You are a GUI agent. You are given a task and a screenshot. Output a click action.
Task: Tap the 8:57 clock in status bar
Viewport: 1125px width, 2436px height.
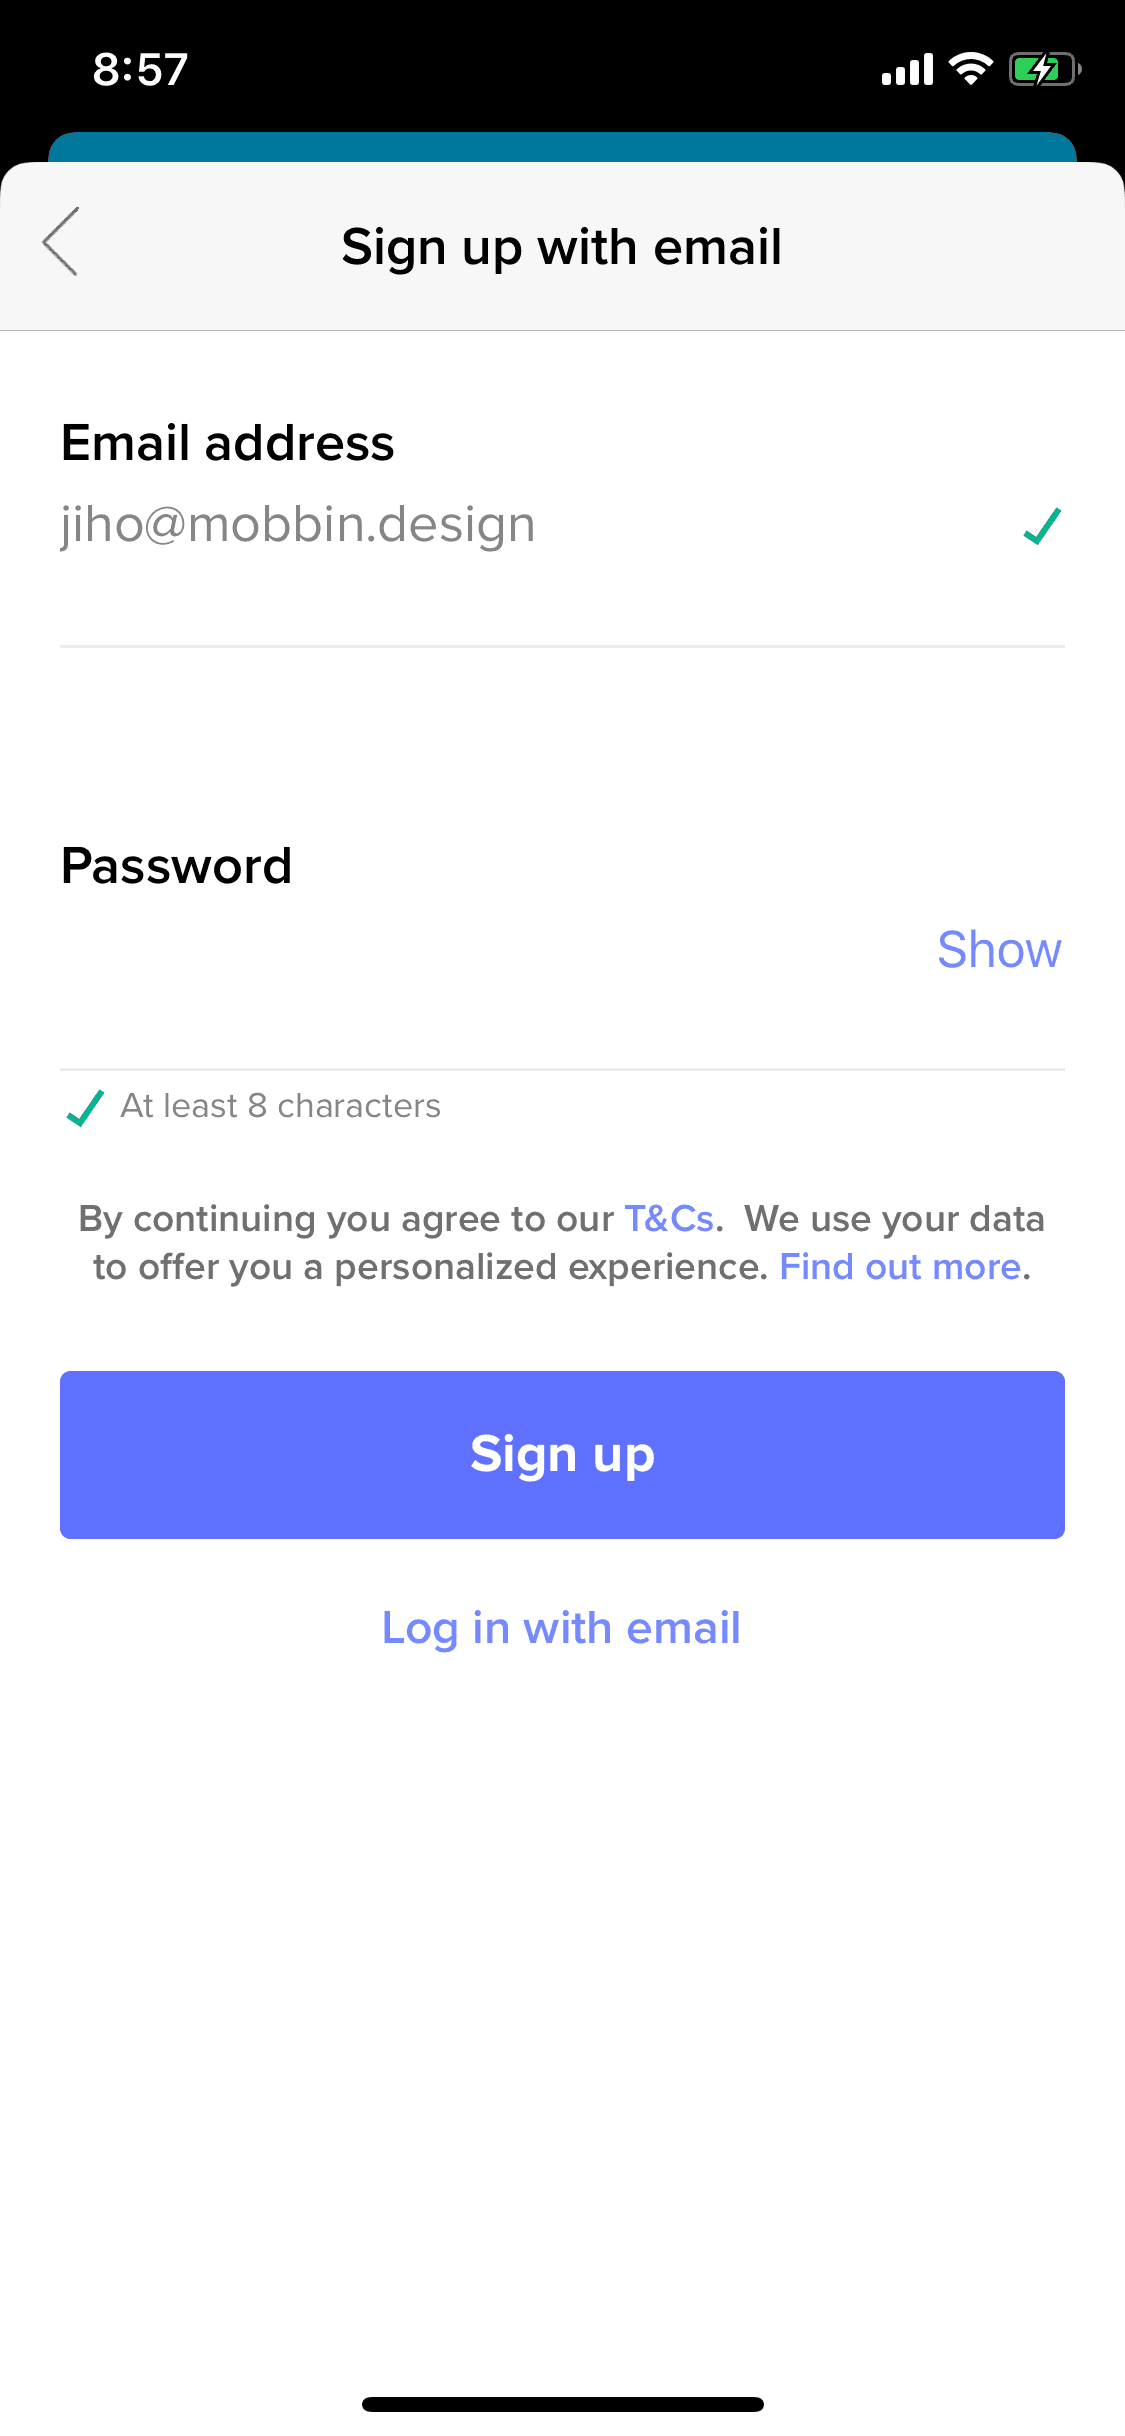pos(140,70)
